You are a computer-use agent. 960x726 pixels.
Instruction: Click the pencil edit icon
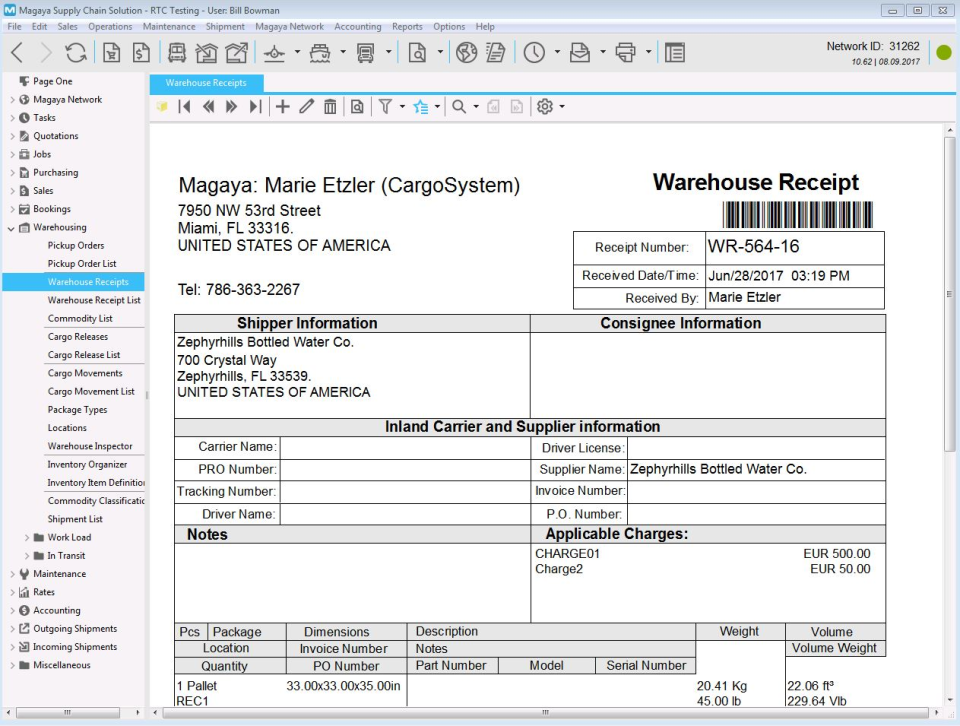point(306,107)
